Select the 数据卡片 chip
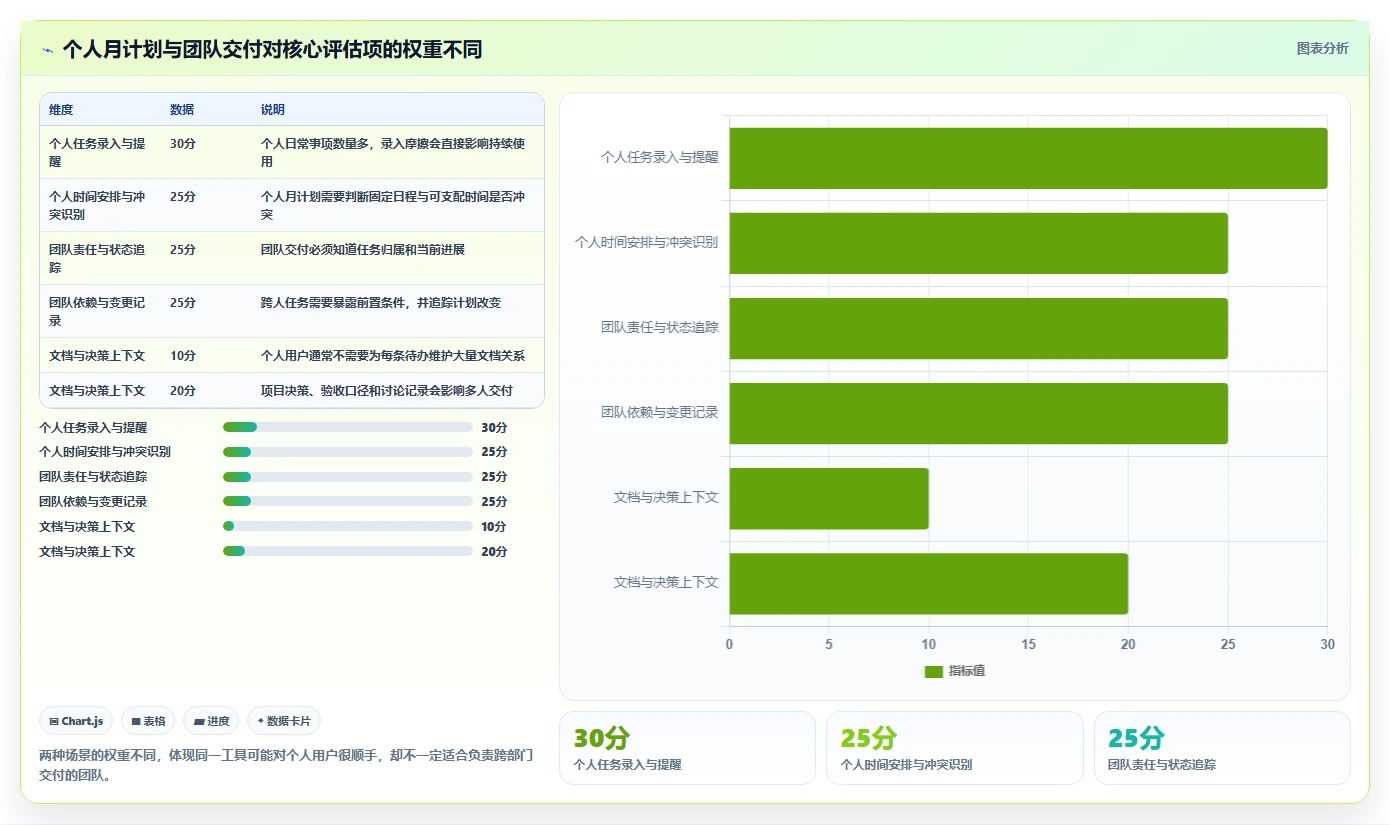This screenshot has height=825, width=1390. 284,721
